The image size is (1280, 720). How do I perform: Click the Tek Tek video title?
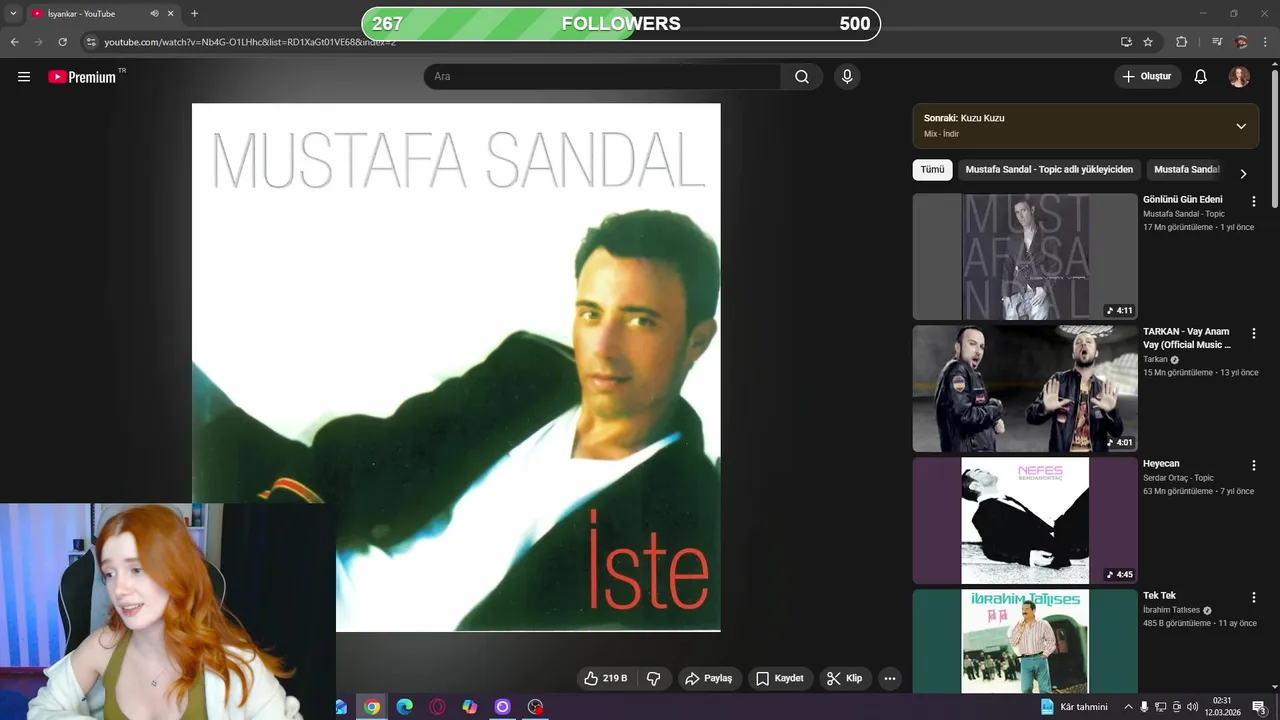(x=1159, y=596)
